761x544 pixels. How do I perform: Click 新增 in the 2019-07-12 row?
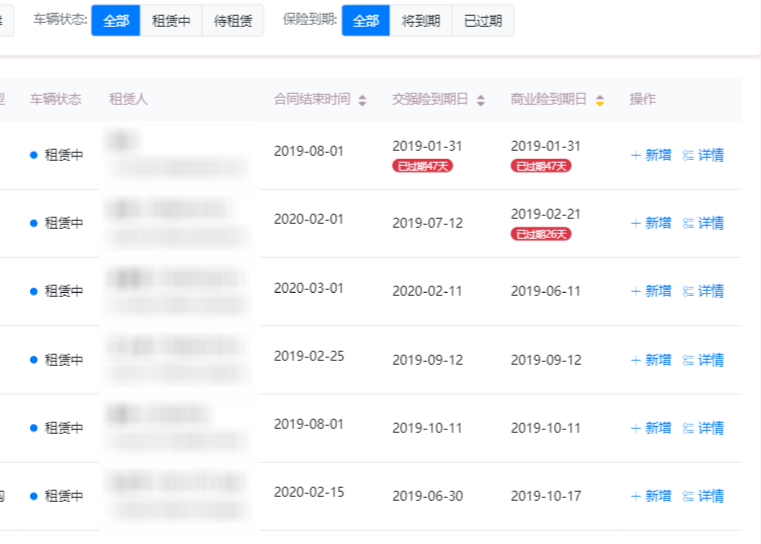pyautogui.click(x=651, y=223)
